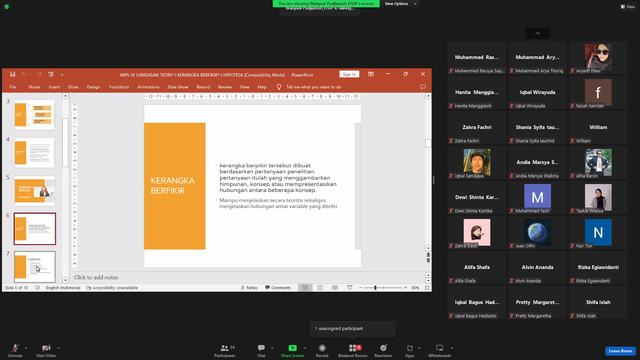This screenshot has width=640, height=360.
Task: Select Aryanti Dewi's video tile
Action: [598, 58]
